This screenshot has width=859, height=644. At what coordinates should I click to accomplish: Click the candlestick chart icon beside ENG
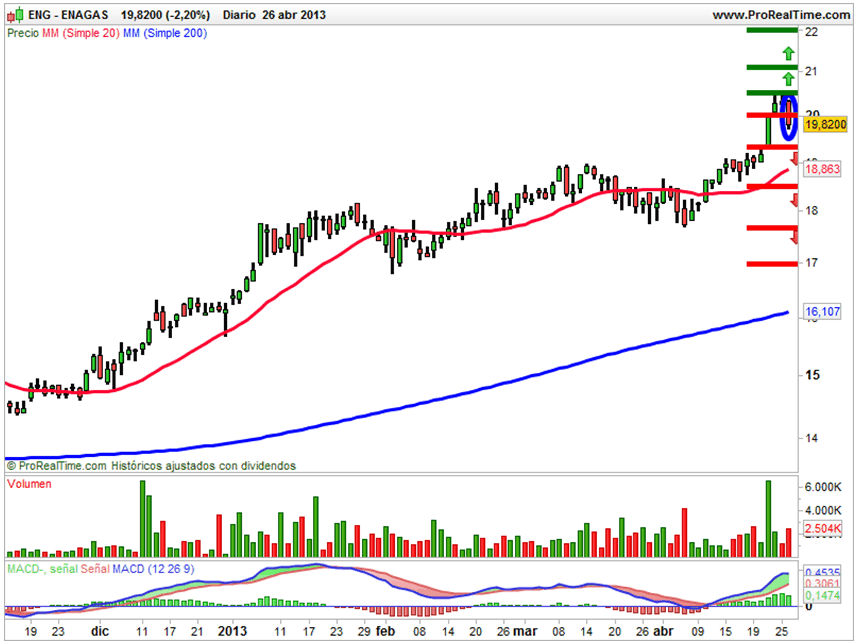click(15, 15)
